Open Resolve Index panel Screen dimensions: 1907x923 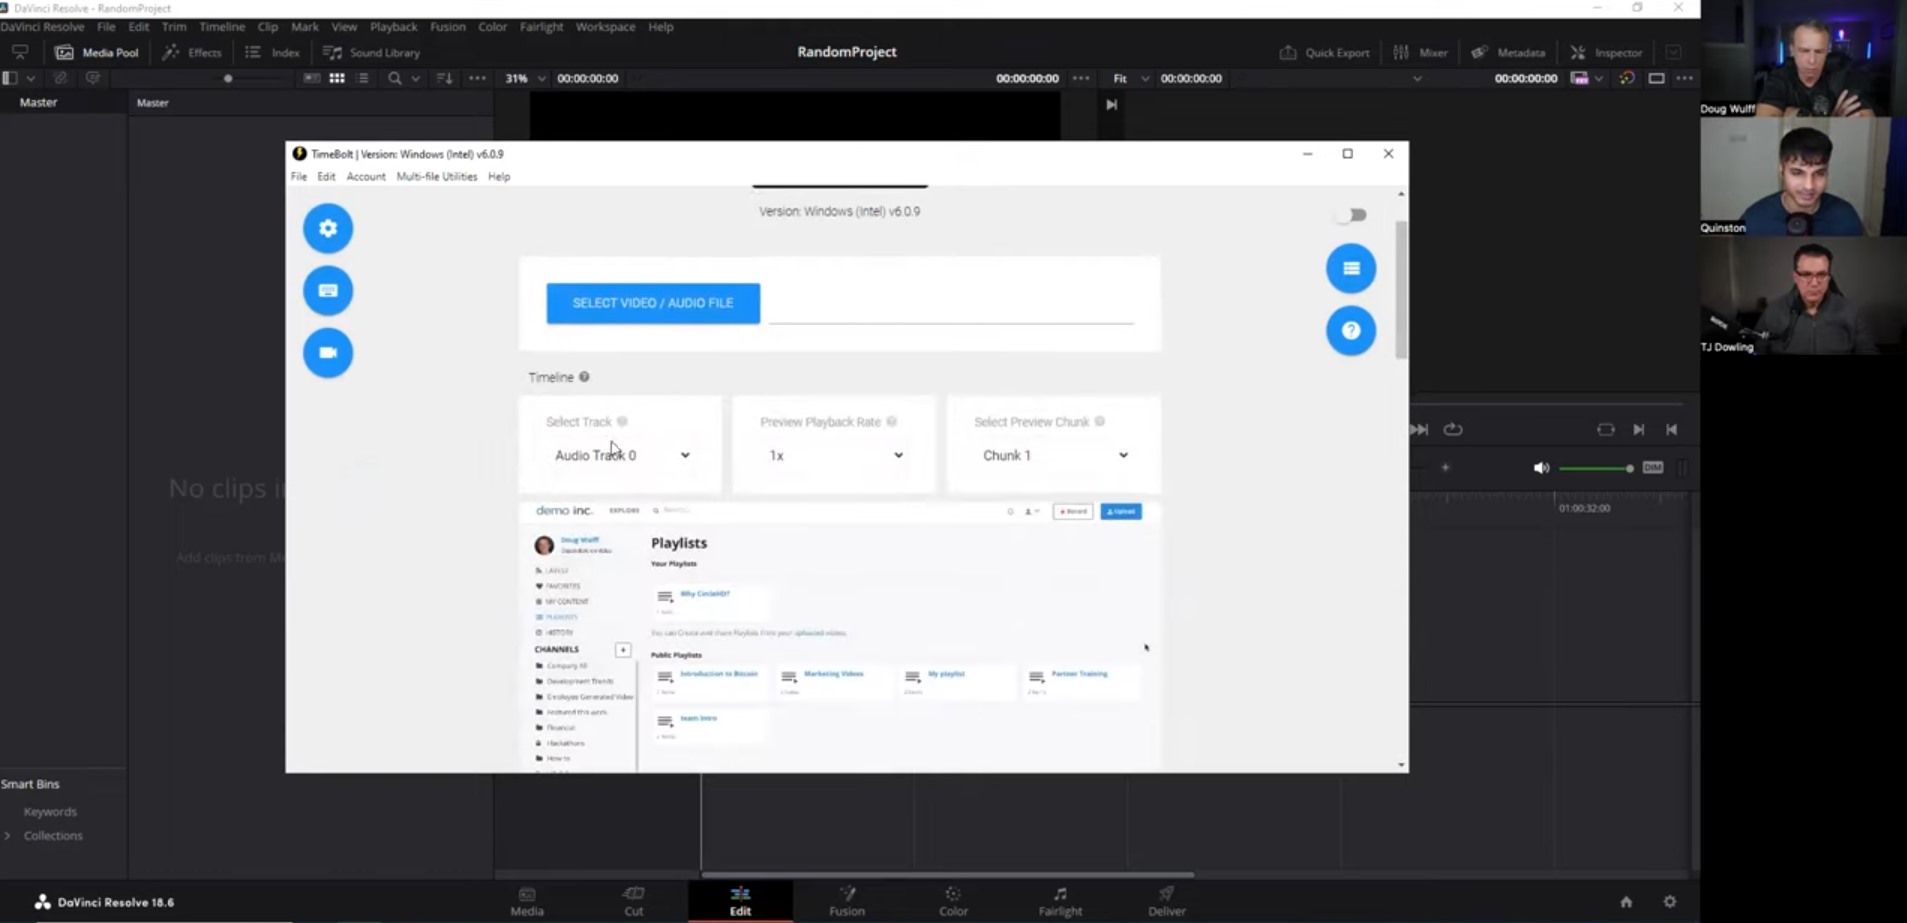(x=272, y=52)
